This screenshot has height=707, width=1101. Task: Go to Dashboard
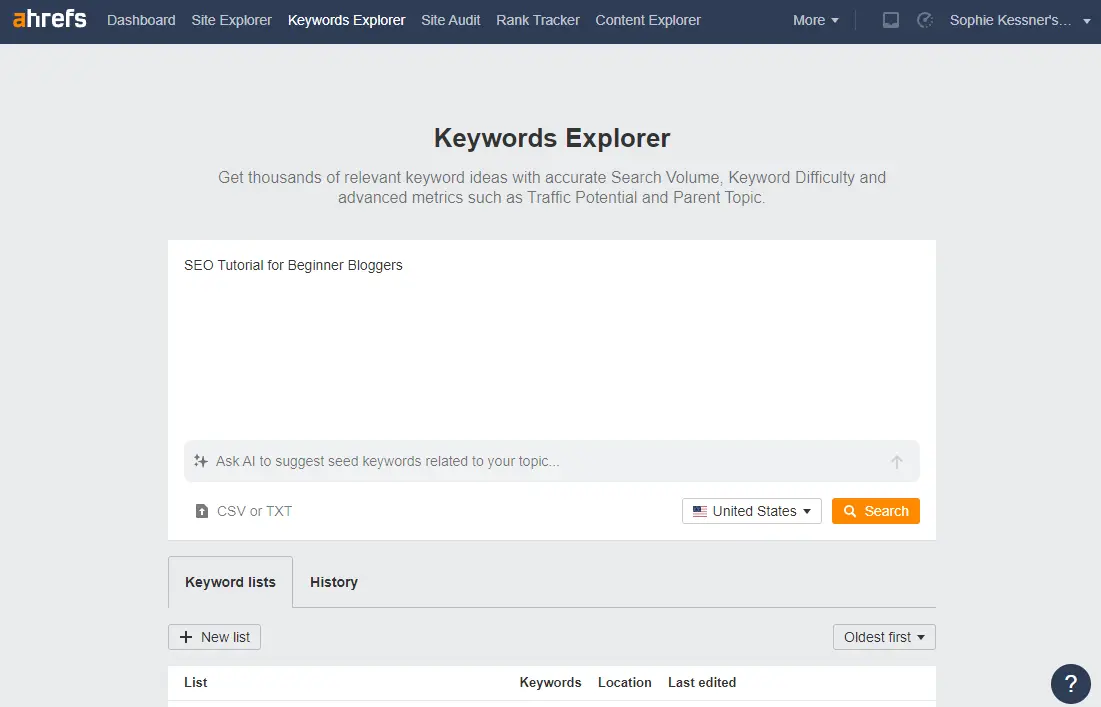coord(141,20)
